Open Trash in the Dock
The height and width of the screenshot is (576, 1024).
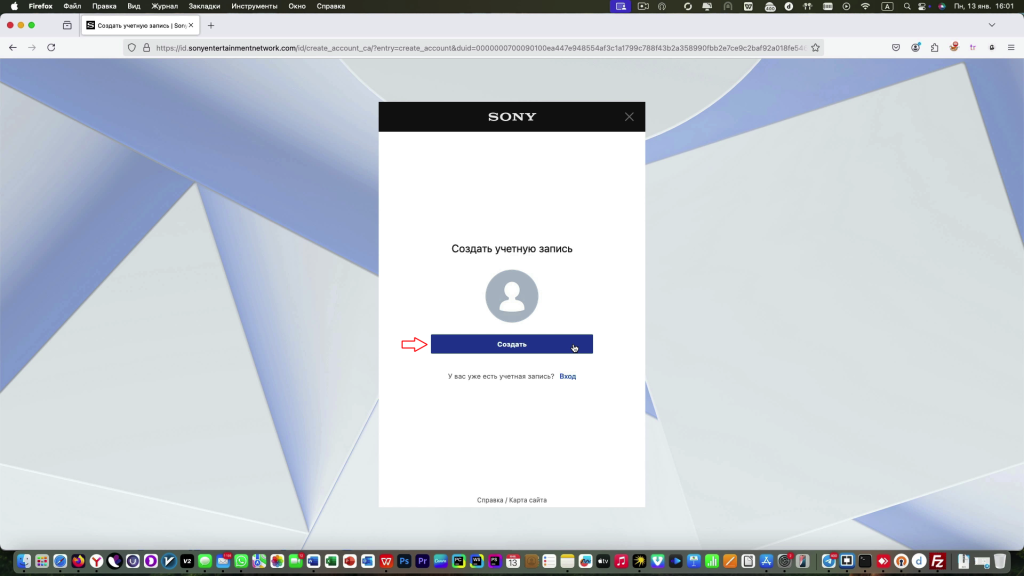click(x=1001, y=561)
